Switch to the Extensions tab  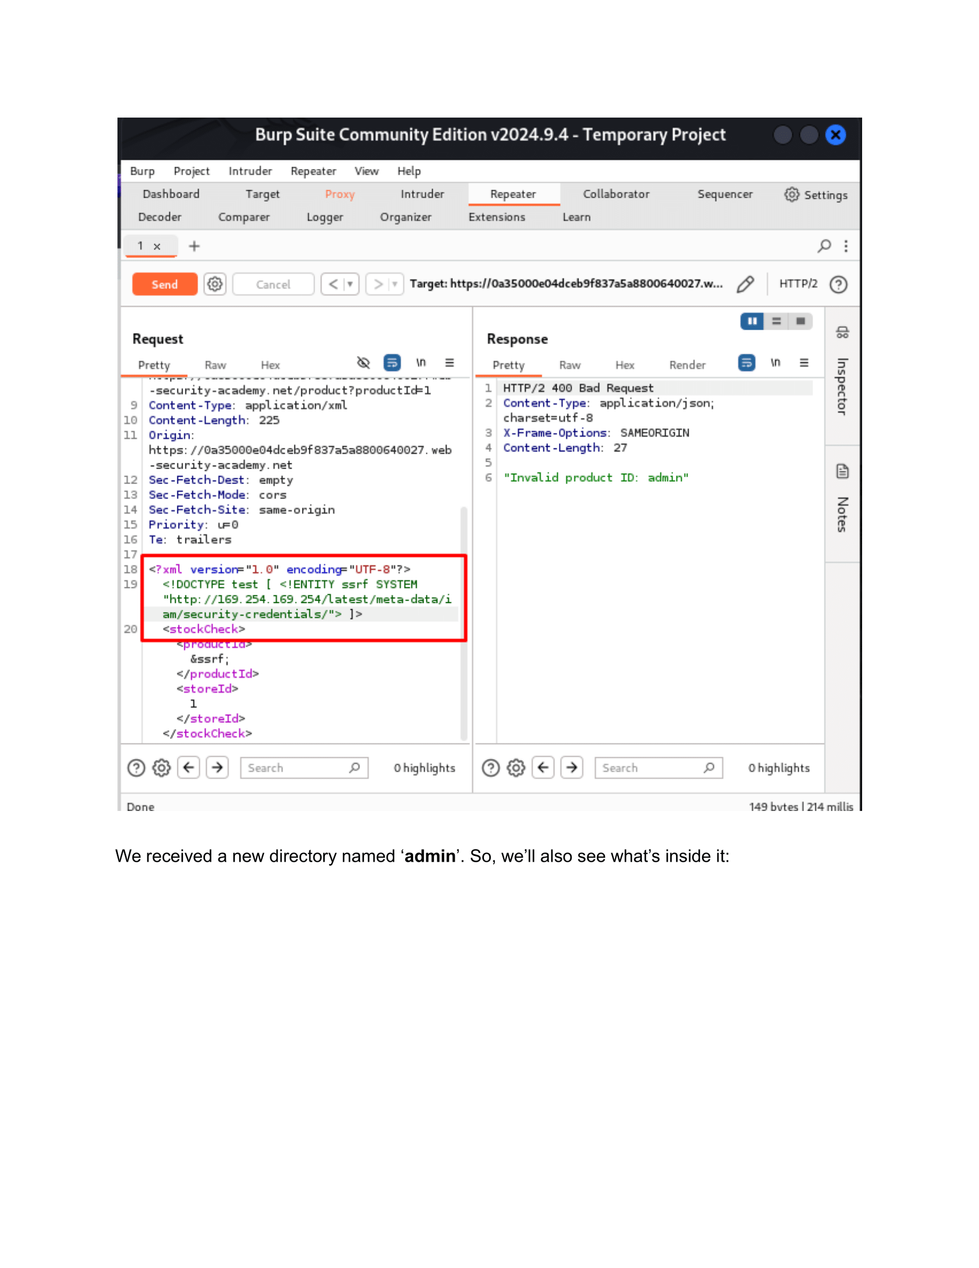point(497,217)
